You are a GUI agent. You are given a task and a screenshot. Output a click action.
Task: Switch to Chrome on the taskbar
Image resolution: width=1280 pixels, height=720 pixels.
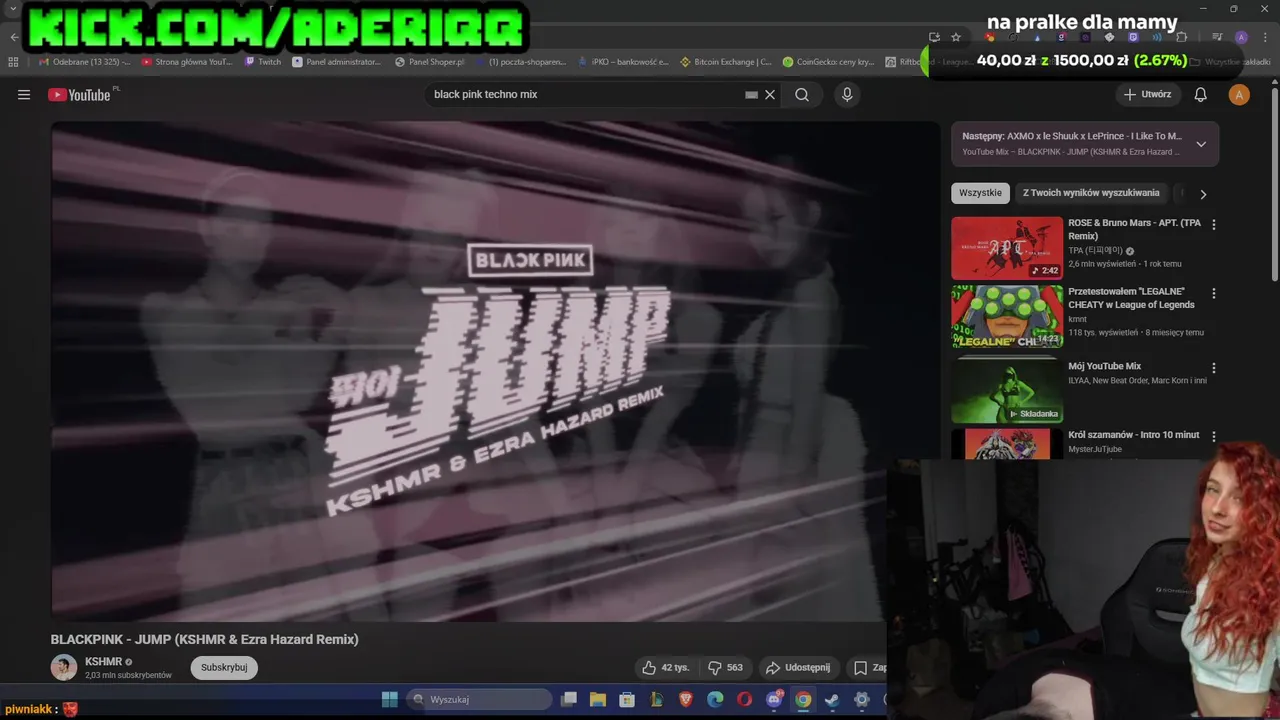click(803, 699)
